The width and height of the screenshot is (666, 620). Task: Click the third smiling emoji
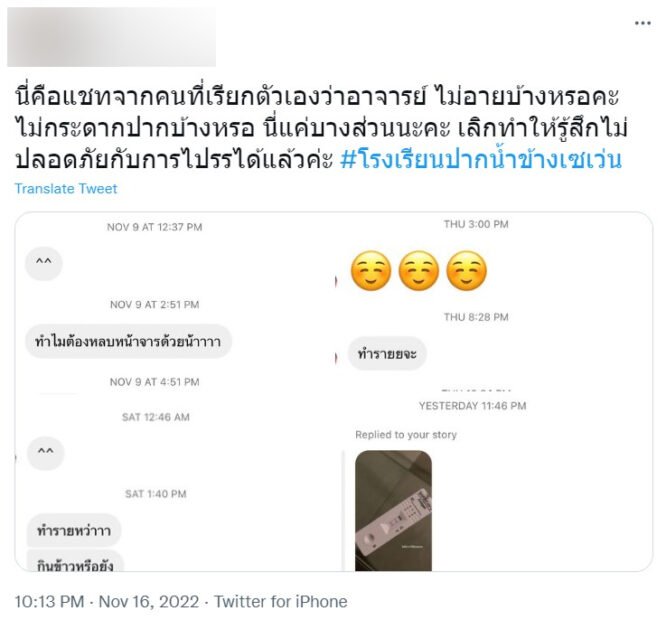coord(466,271)
